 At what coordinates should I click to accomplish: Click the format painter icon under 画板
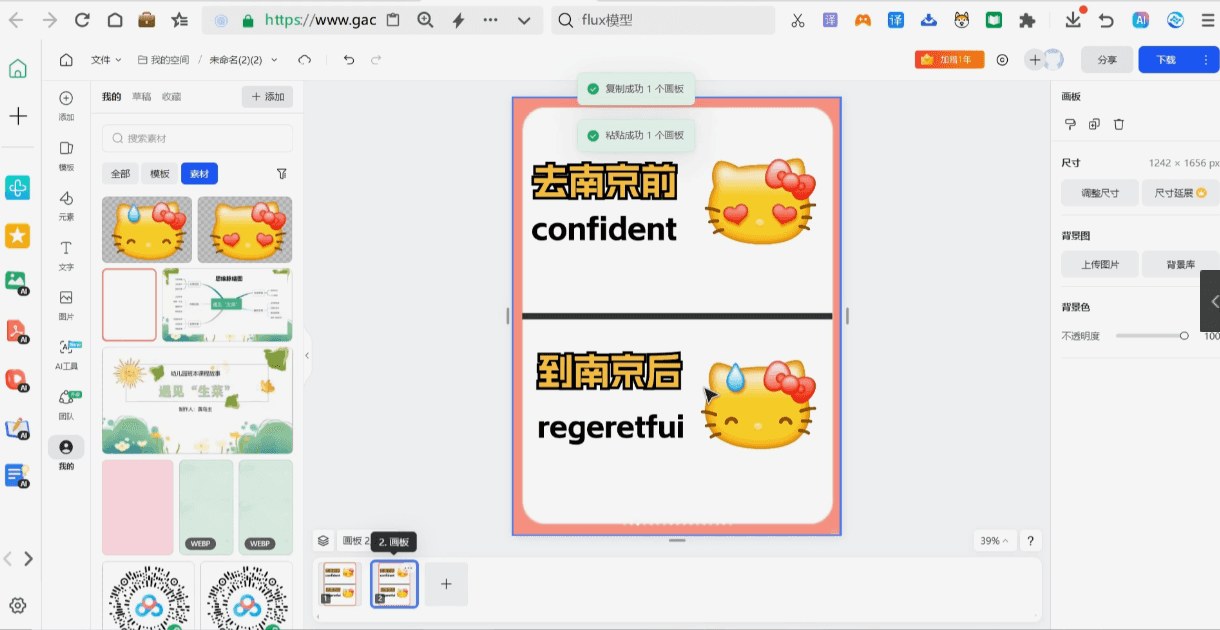tap(1070, 124)
